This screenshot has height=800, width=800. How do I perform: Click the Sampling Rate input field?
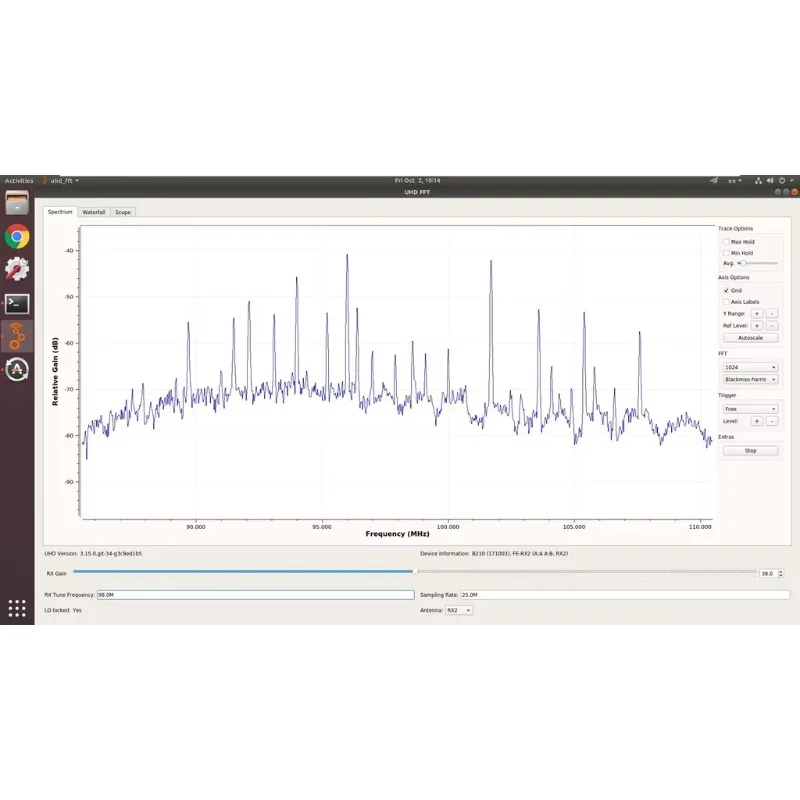[624, 595]
